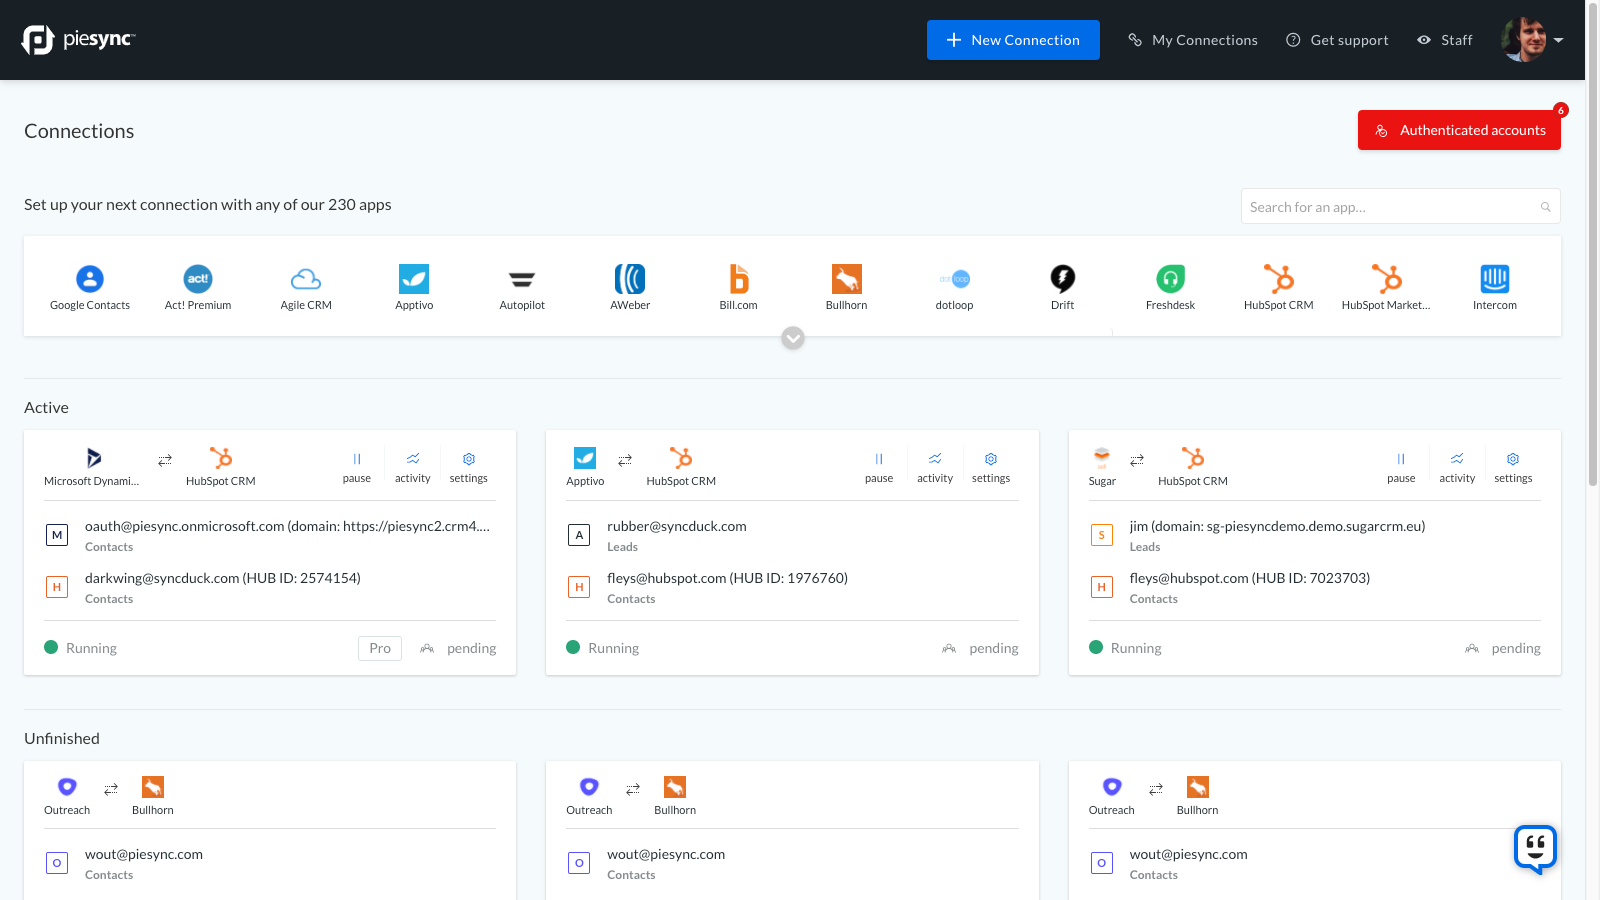Pause the Apptivo to HubSpot connection
Screen dimensions: 1600x900
879,466
